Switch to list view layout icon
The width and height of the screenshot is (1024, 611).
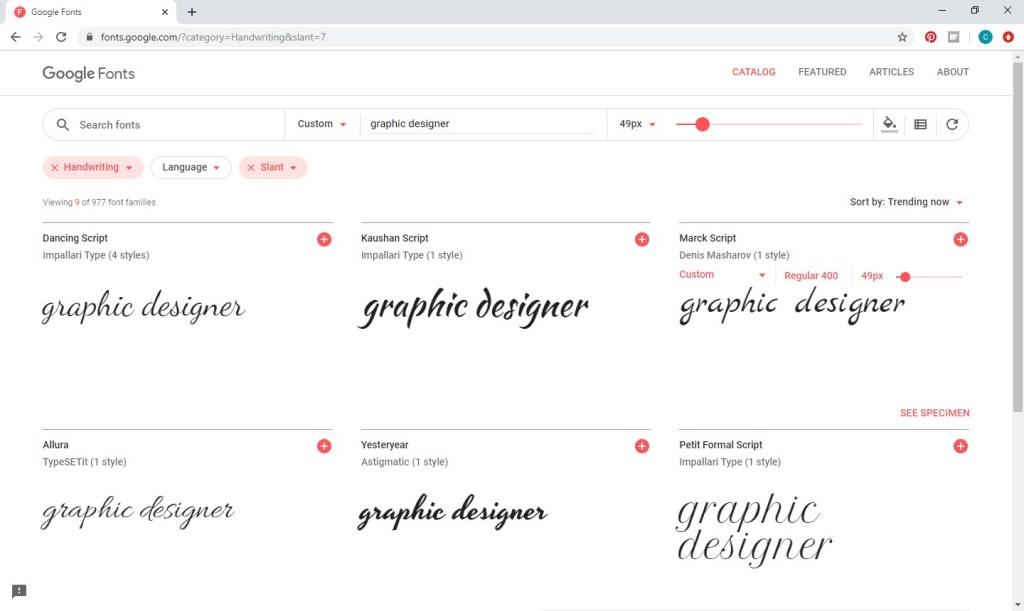coord(920,124)
